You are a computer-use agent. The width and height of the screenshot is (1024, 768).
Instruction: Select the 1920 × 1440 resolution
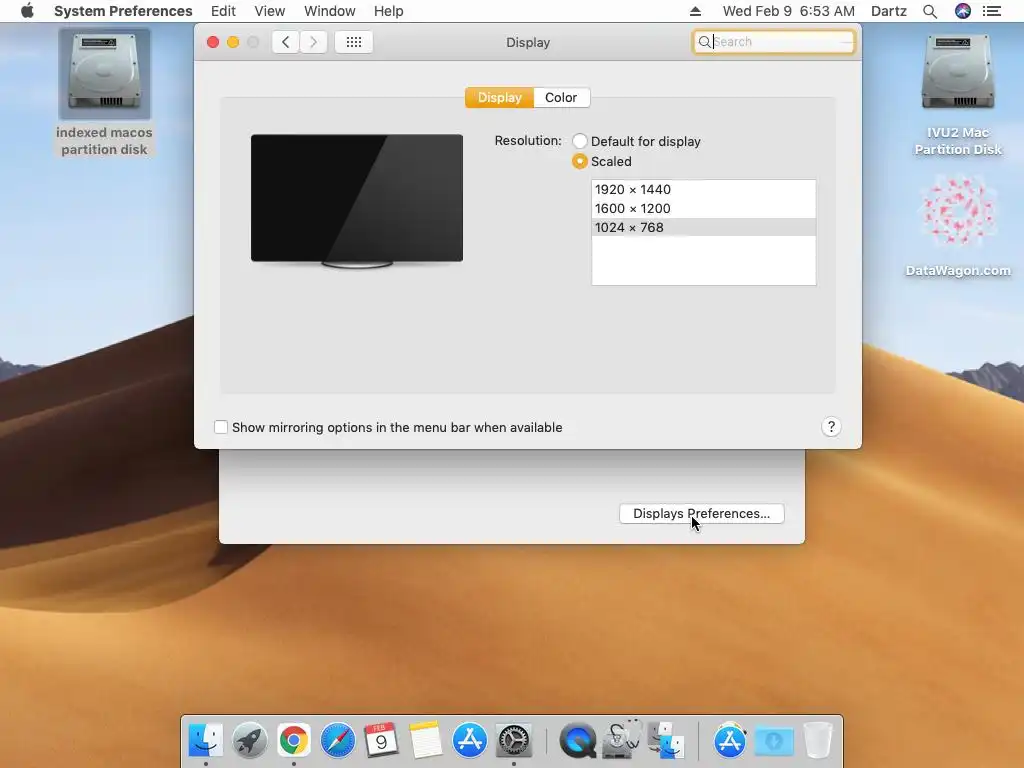pyautogui.click(x=703, y=189)
